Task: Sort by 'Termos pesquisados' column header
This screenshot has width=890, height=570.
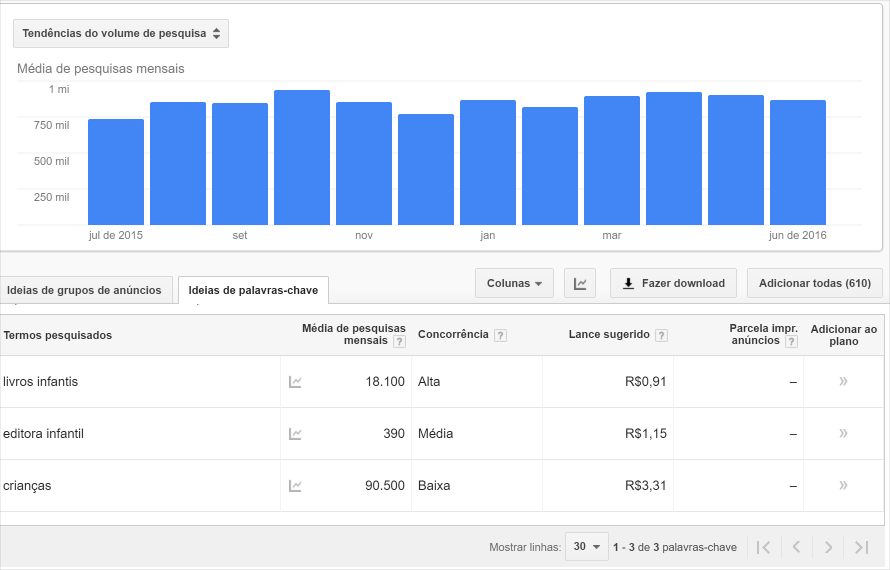Action: pos(57,335)
